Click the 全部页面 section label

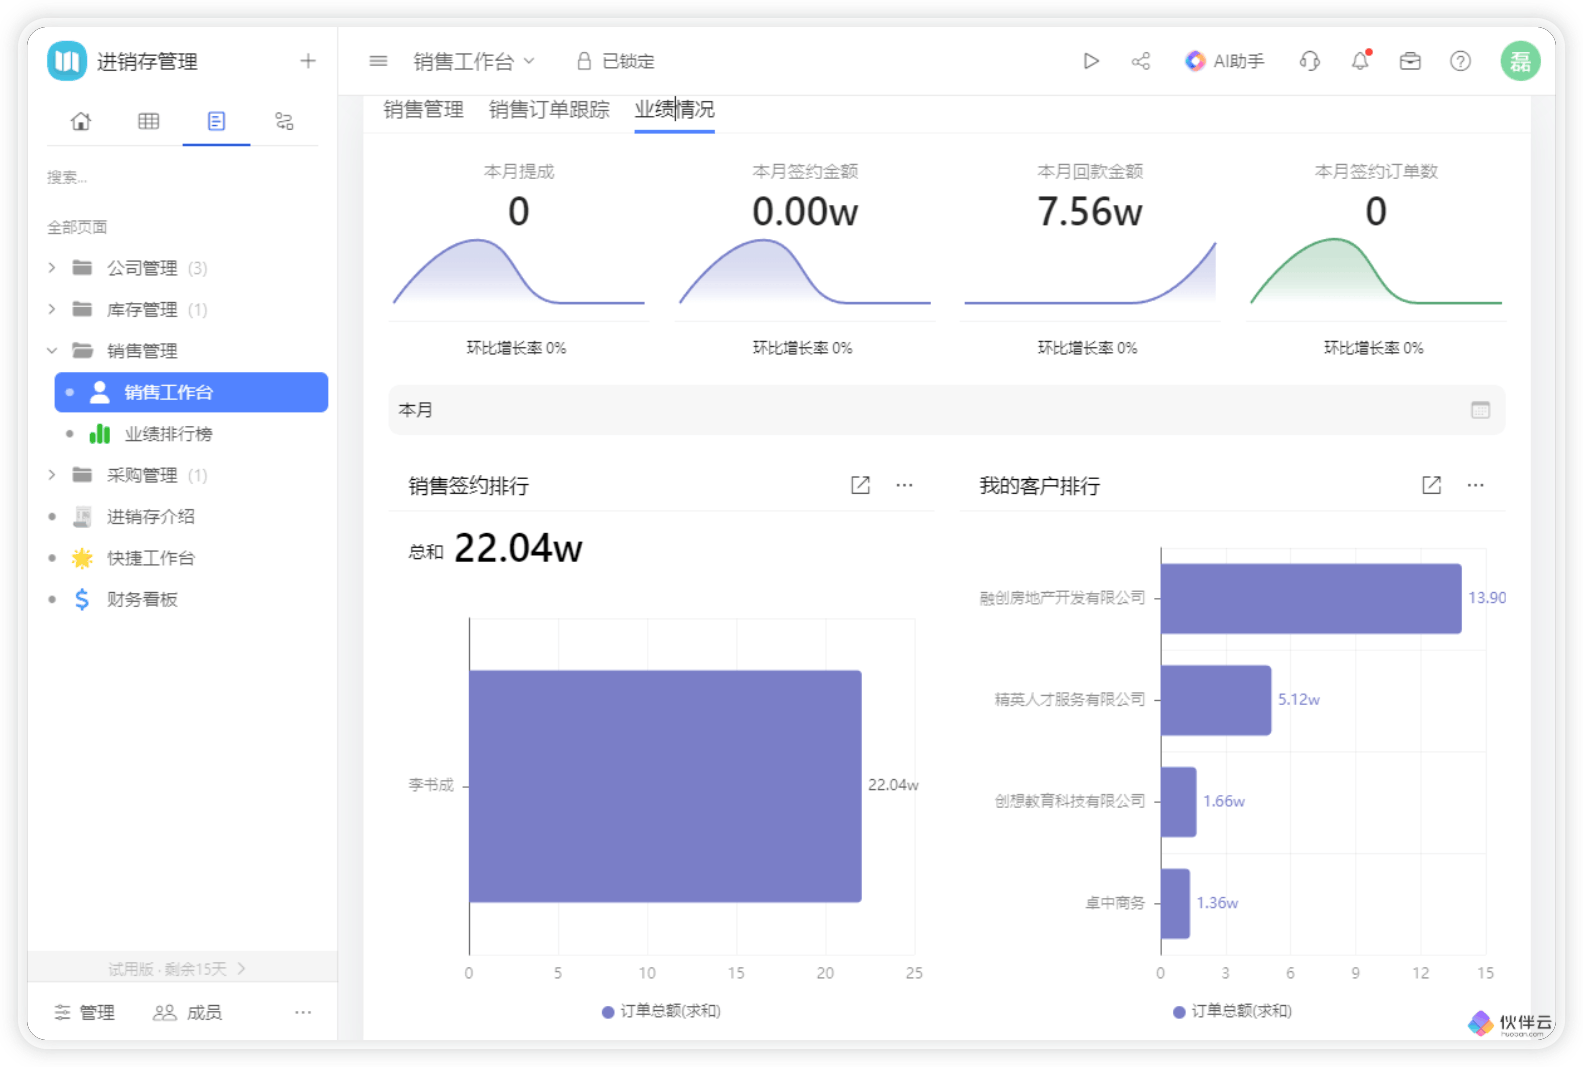[x=77, y=227]
